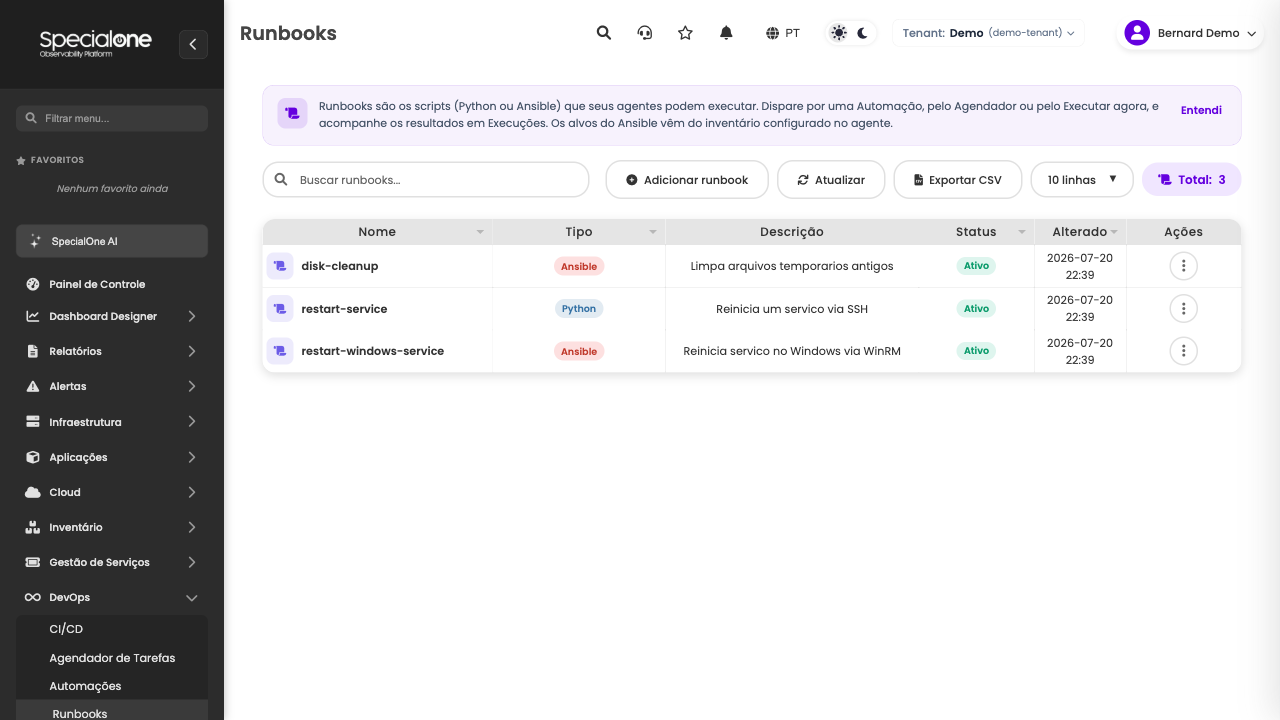Expand the Relatórios submenu chevron
The height and width of the screenshot is (720, 1280).
pyautogui.click(x=192, y=351)
